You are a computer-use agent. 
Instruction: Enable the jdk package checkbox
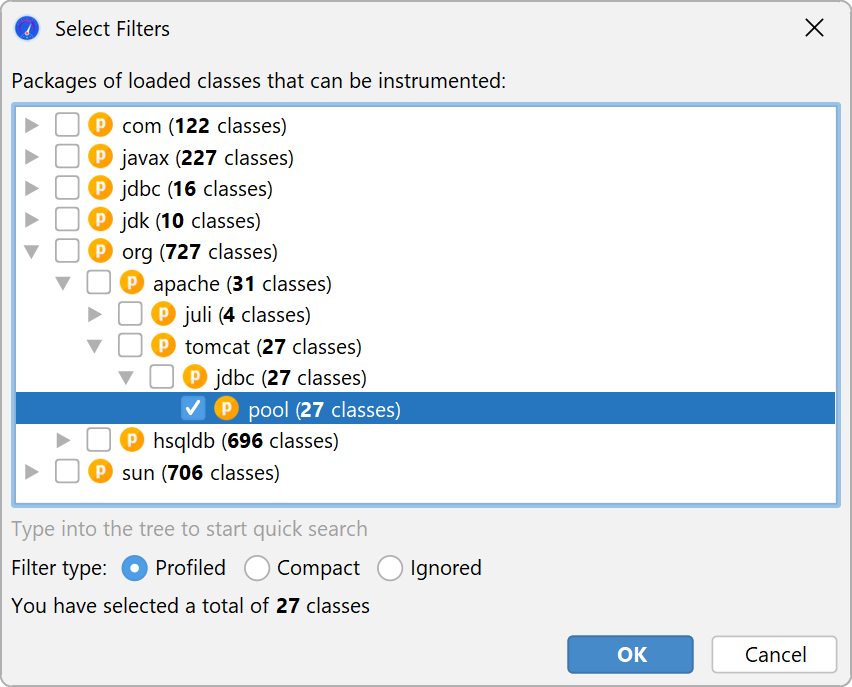point(67,220)
